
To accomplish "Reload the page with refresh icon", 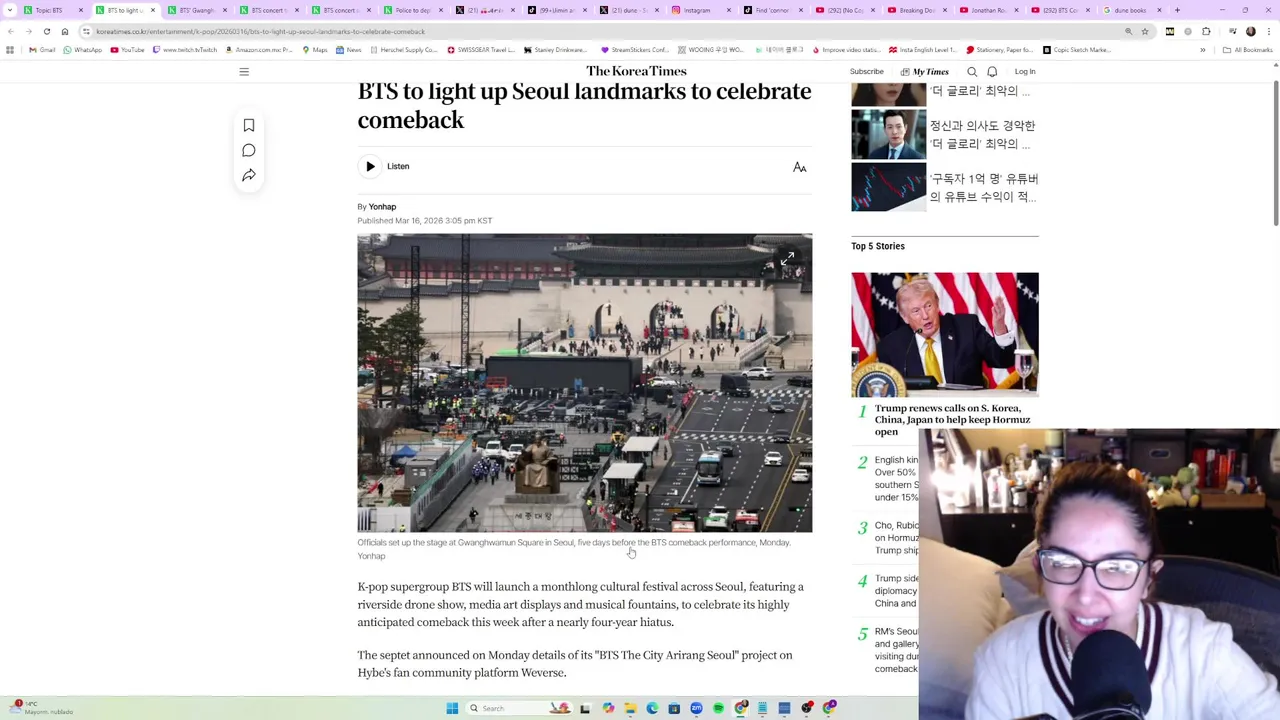I will pyautogui.click(x=46, y=31).
